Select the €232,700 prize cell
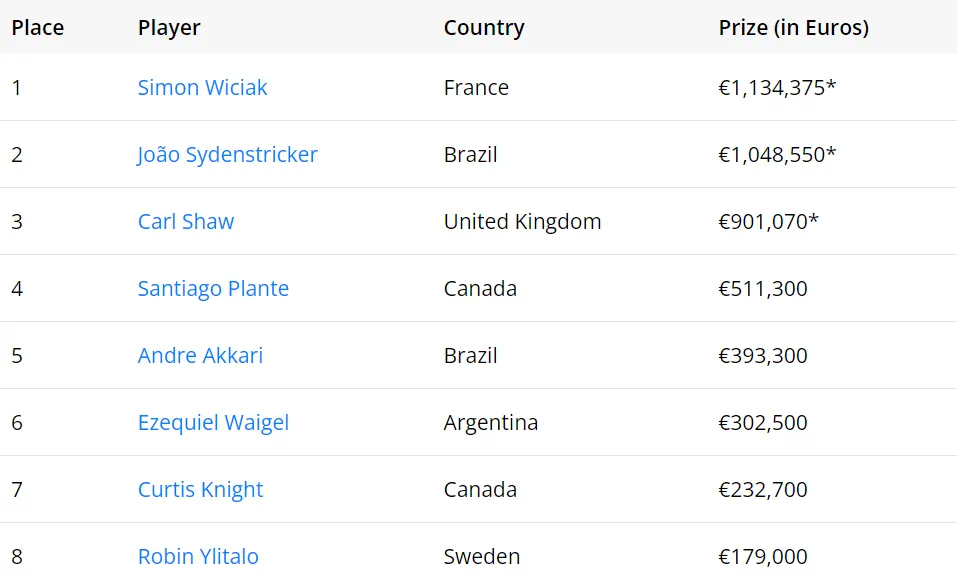This screenshot has height=582, width=957. [762, 490]
